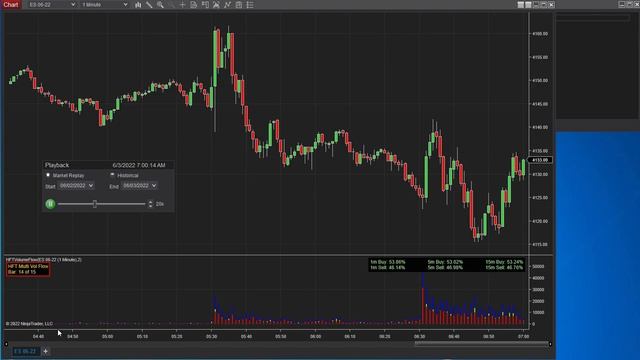
Task: Click the 5m Sell percentage text
Action: pyautogui.click(x=445, y=268)
